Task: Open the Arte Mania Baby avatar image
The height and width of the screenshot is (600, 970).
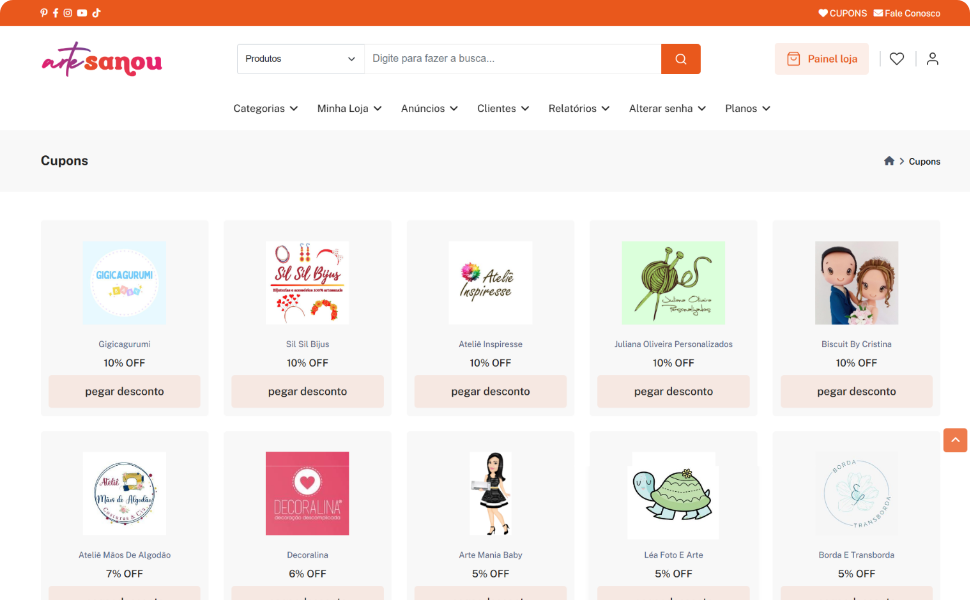Action: click(x=491, y=494)
